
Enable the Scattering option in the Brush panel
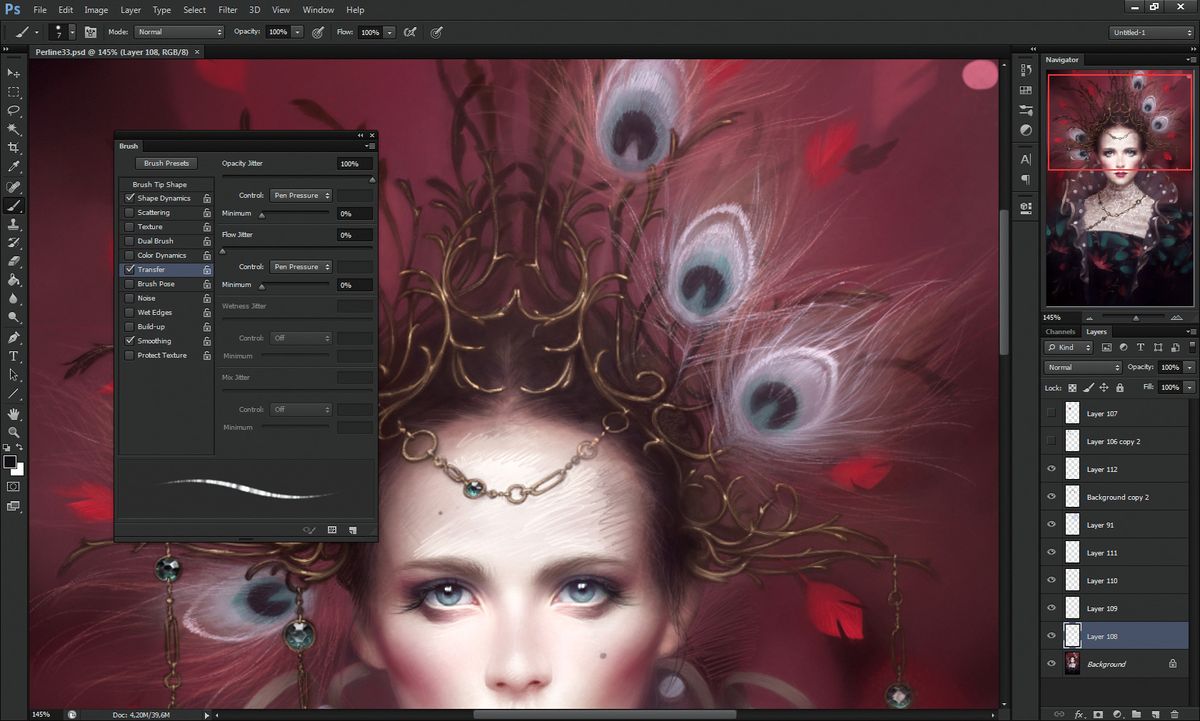point(130,212)
